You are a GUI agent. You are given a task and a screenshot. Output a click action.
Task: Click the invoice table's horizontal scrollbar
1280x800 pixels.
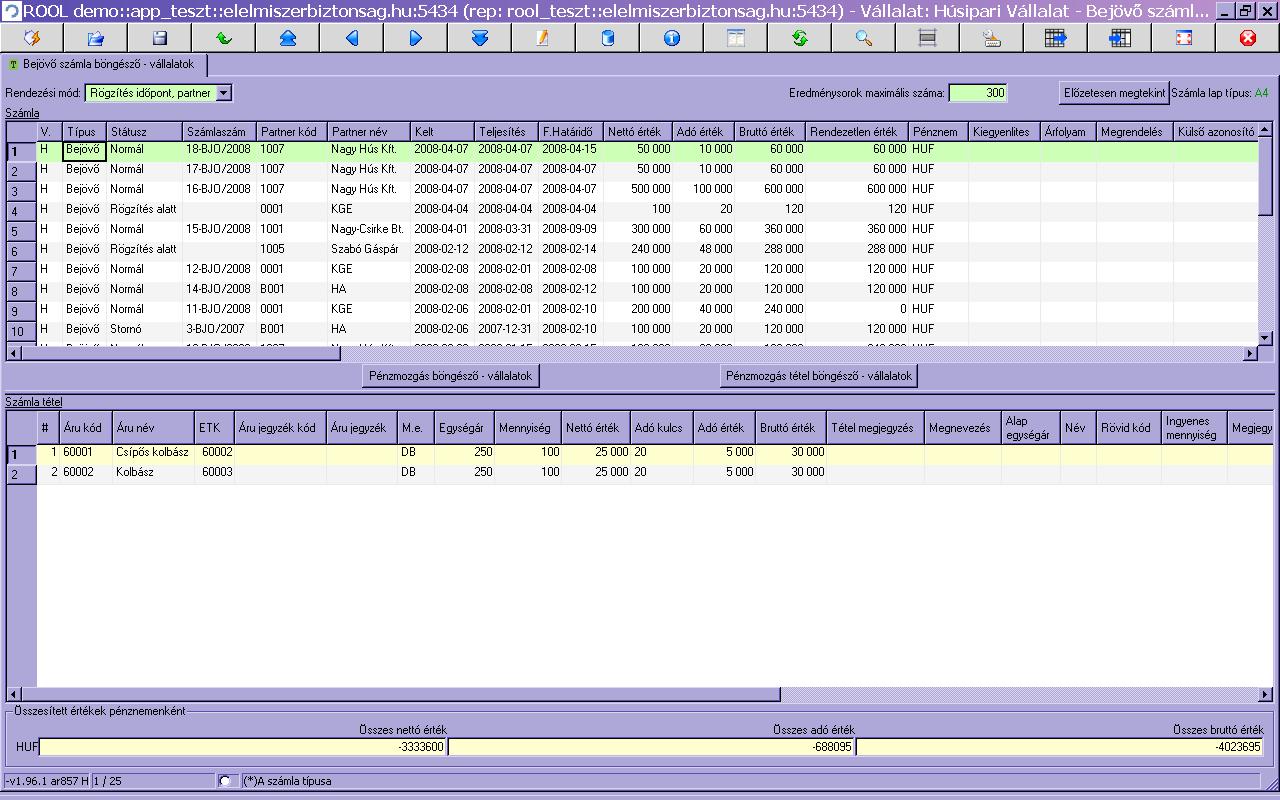coord(180,353)
